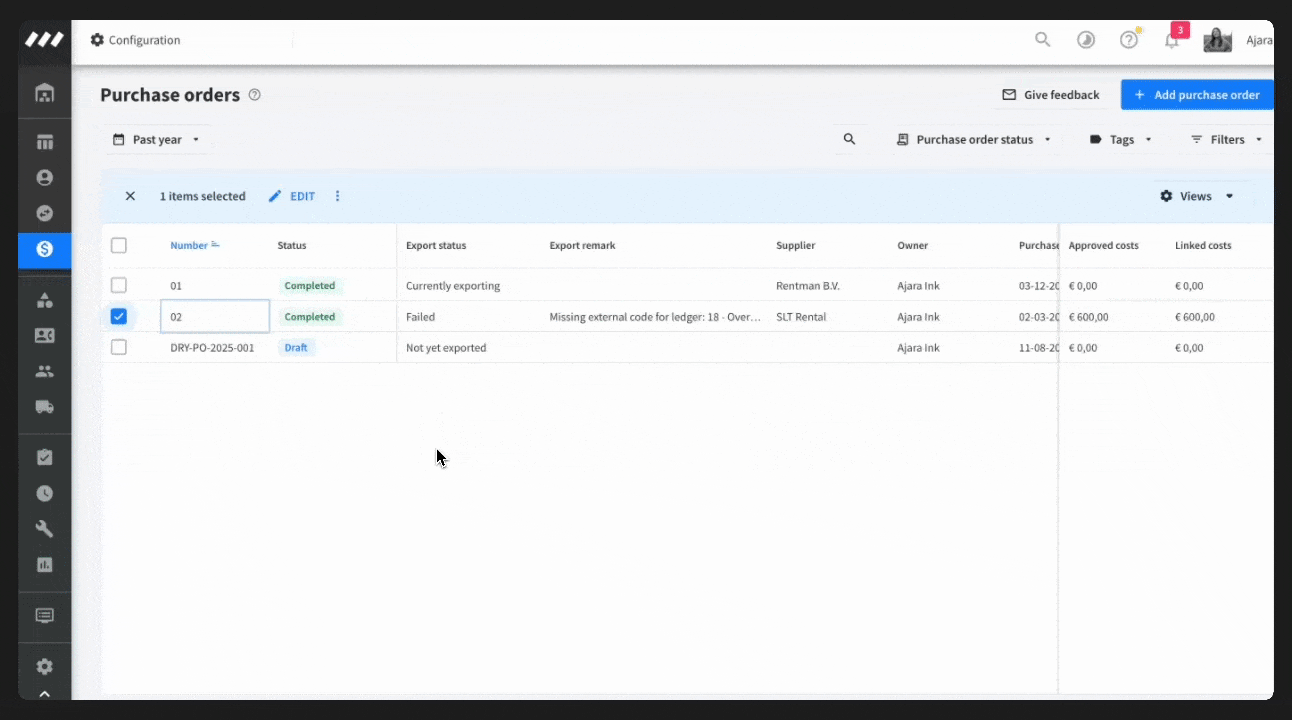Image resolution: width=1292 pixels, height=720 pixels.
Task: Click the € 600,00 approved costs cell
Action: [1088, 317]
